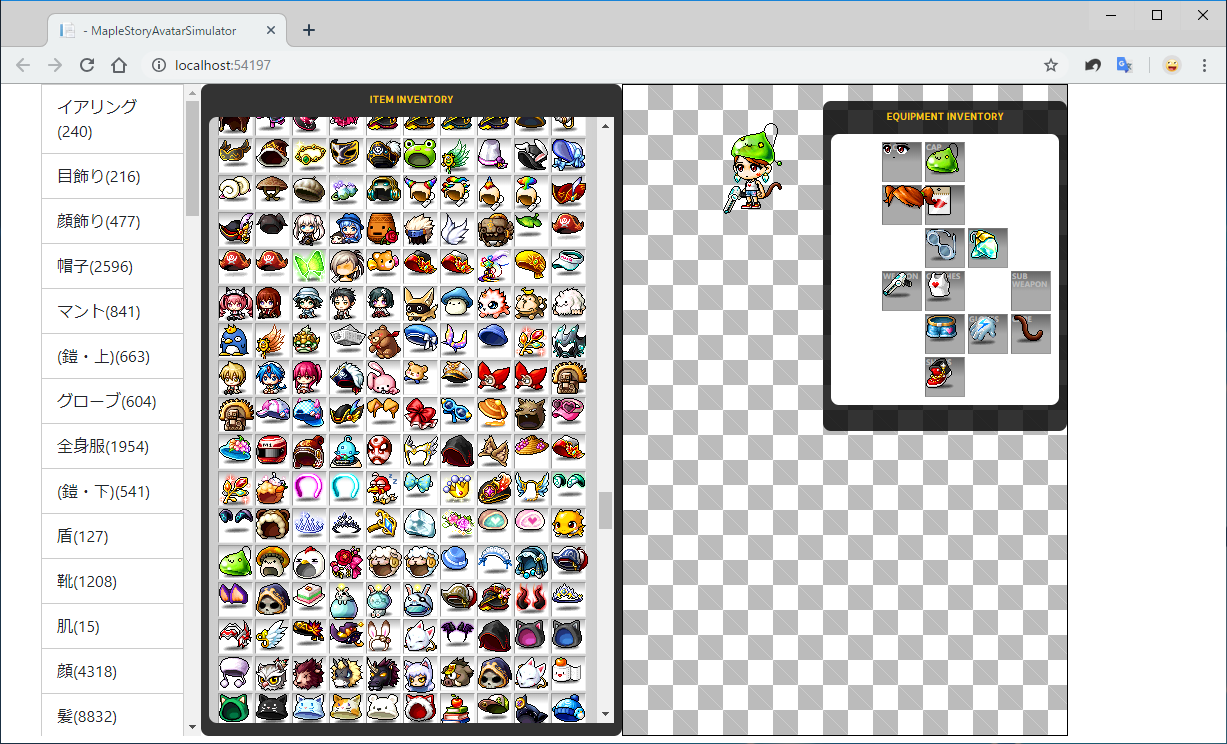Click the category sidebar scrollbar thumb

192,157
